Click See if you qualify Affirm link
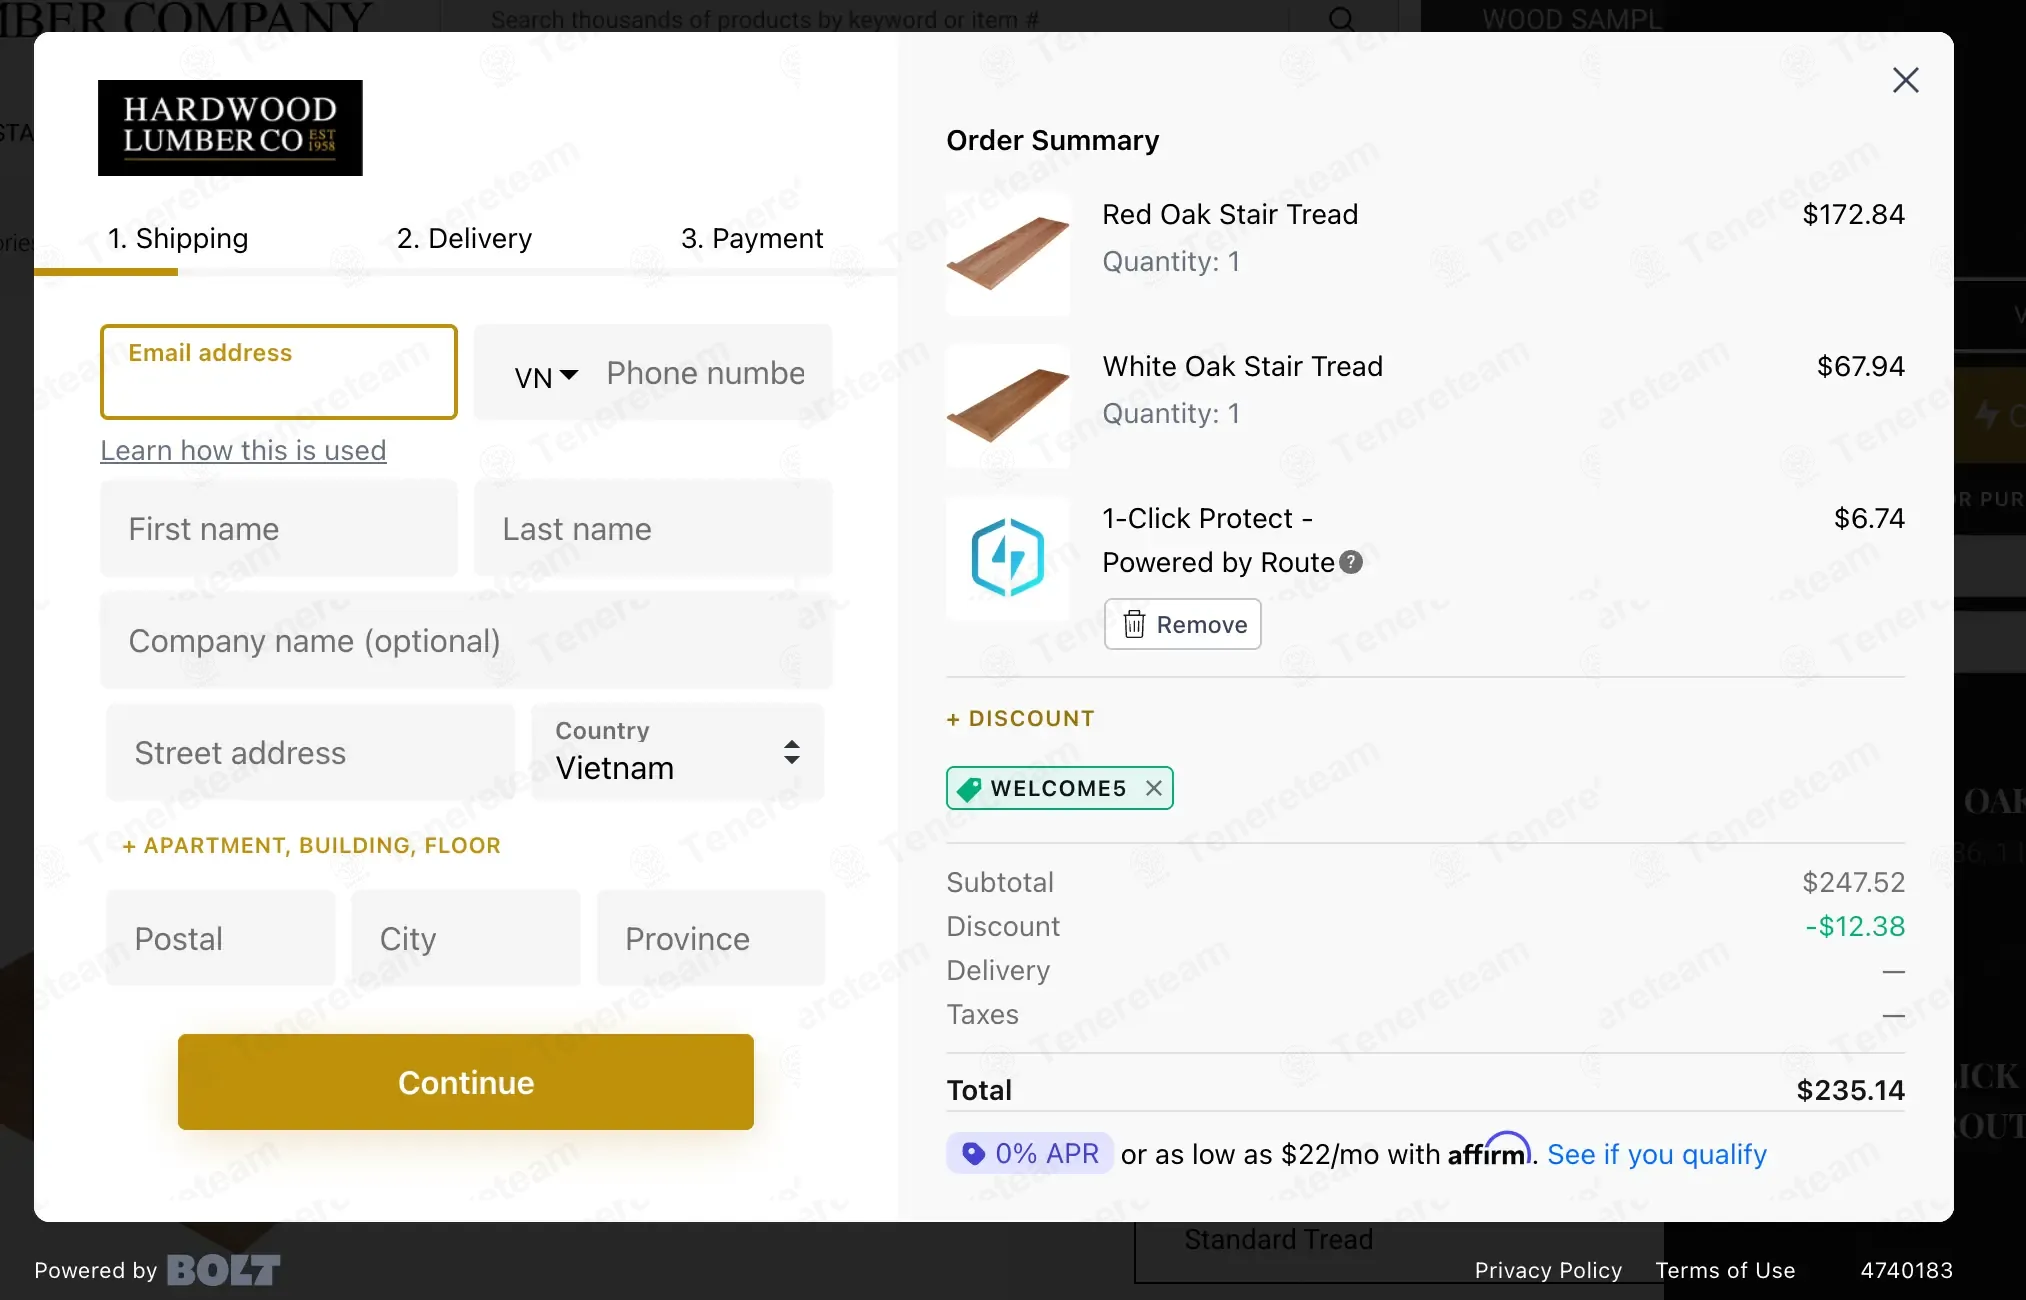 click(1657, 1154)
